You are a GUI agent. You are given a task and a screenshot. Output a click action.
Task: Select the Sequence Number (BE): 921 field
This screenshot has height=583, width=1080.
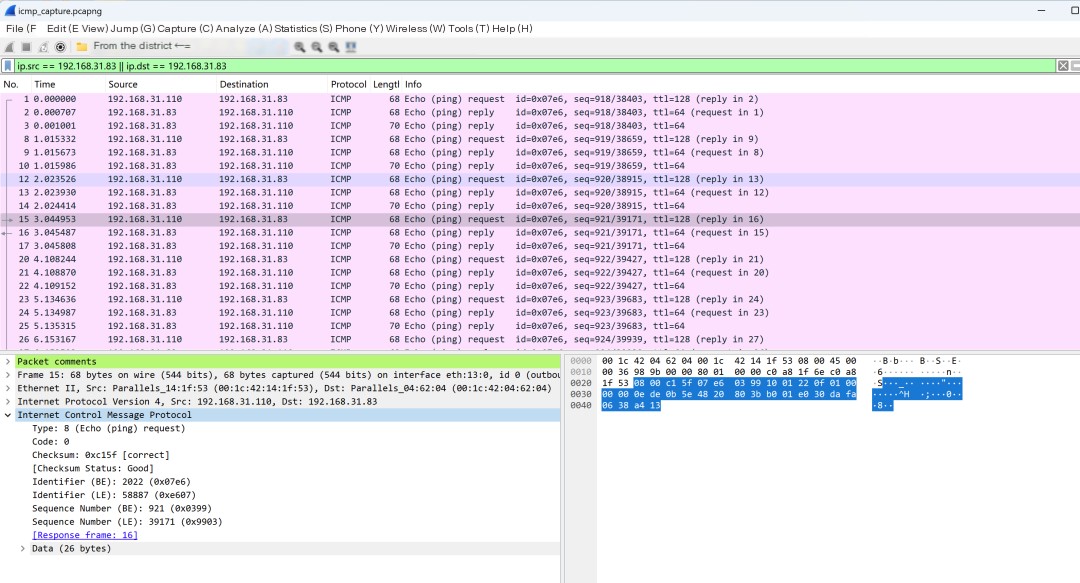tap(122, 509)
